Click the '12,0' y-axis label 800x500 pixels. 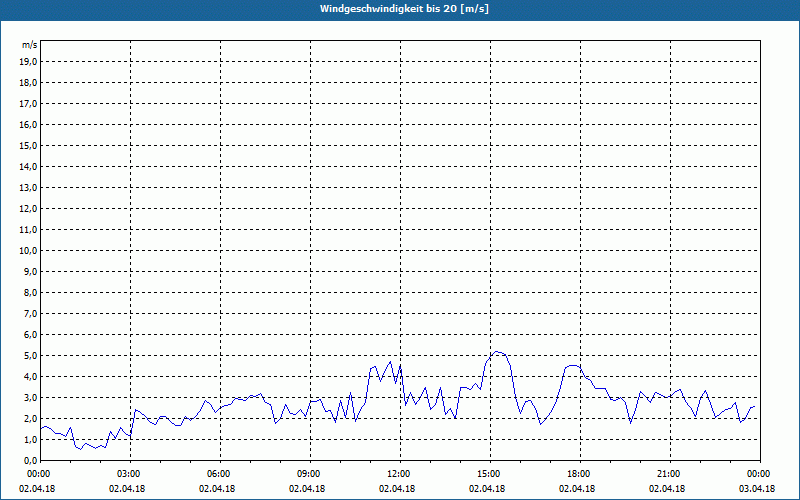(x=28, y=208)
